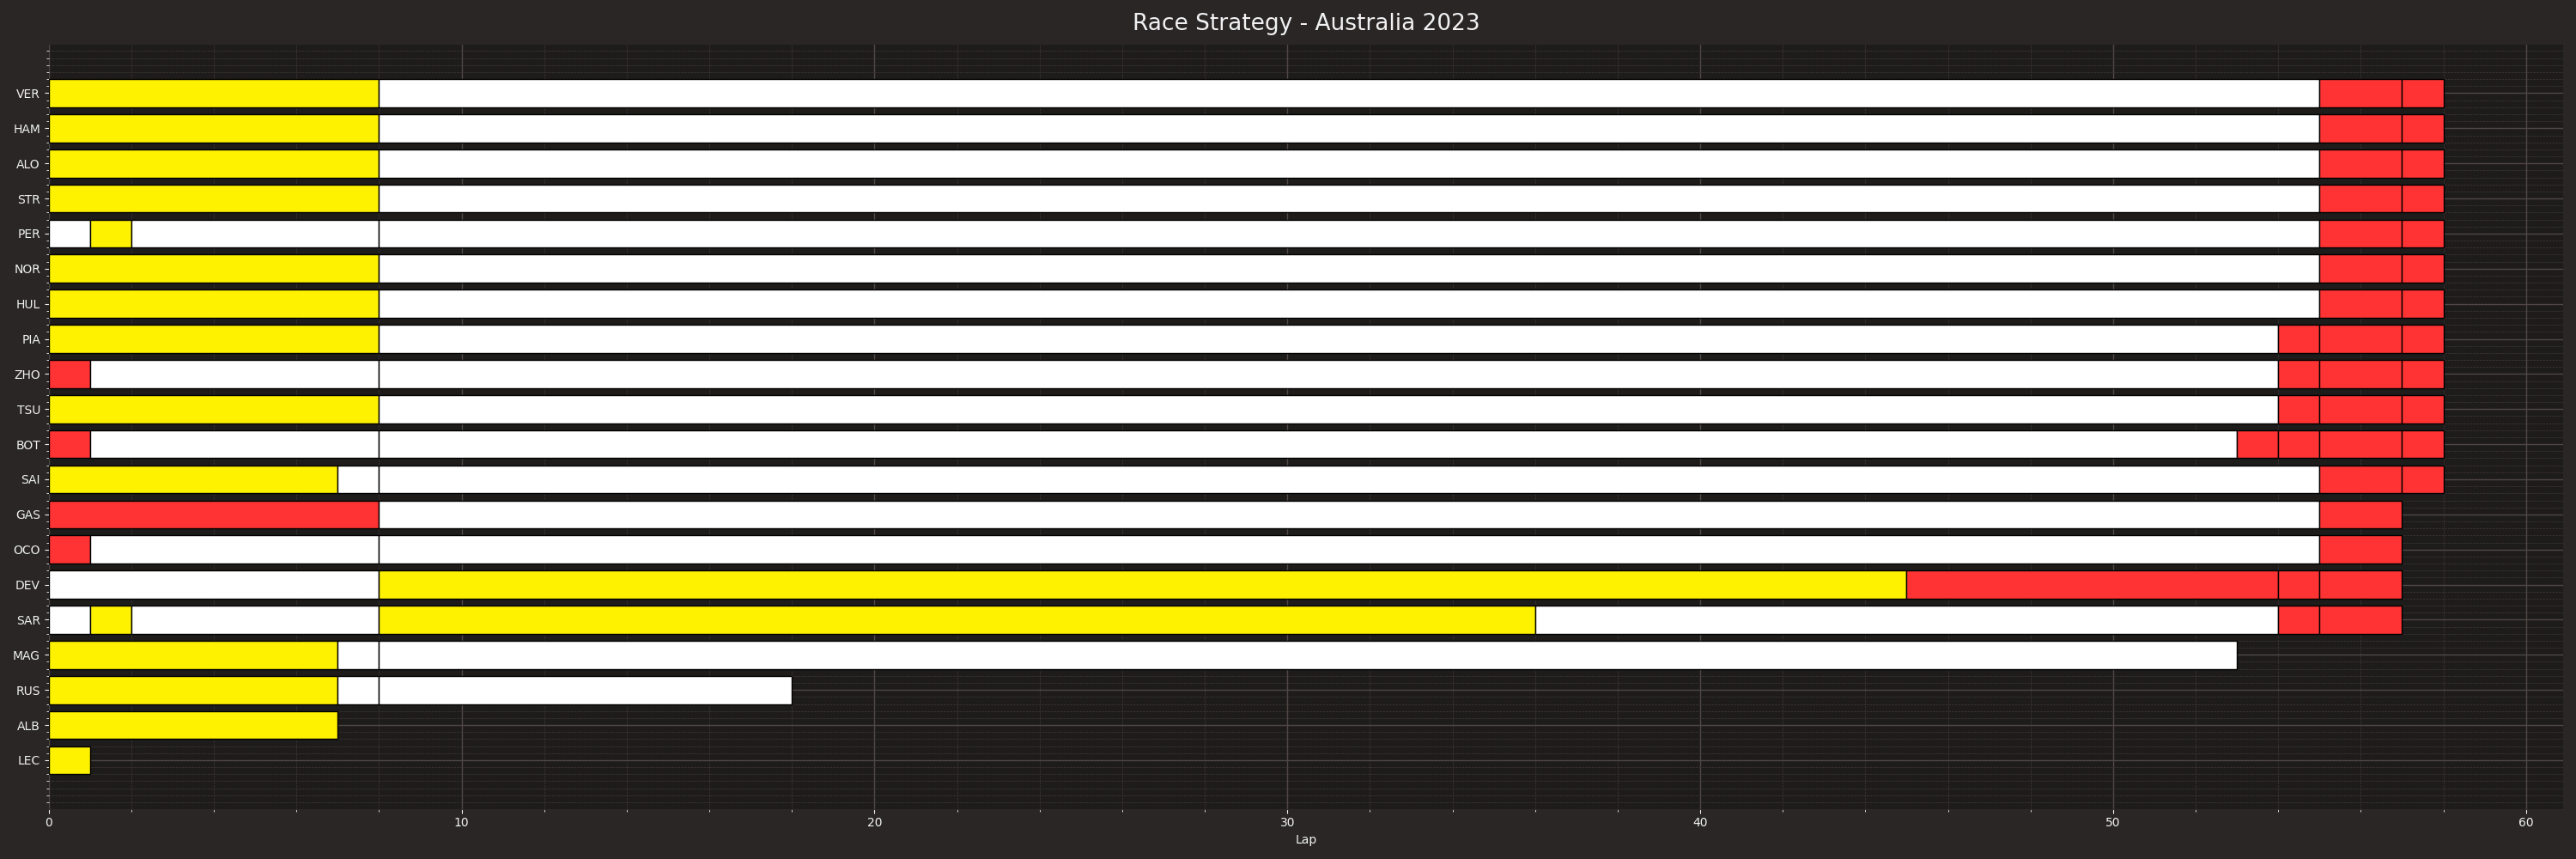Image resolution: width=2576 pixels, height=859 pixels.
Task: Select the VER driver label
Action: [28, 94]
